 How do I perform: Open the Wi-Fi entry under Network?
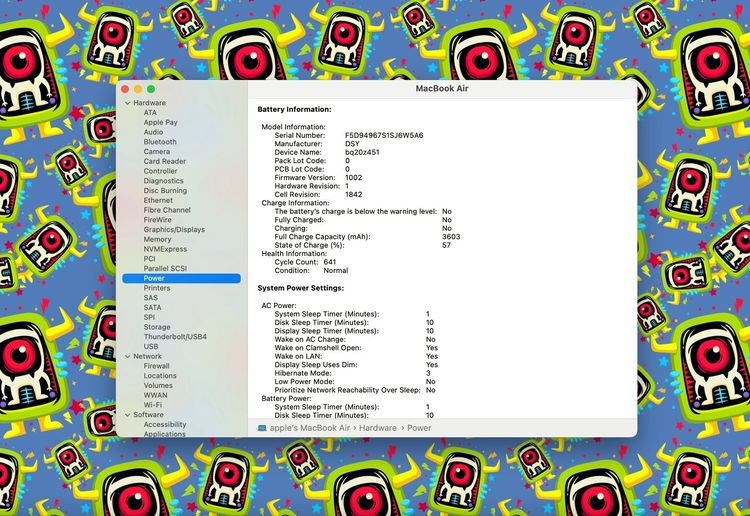(x=153, y=405)
